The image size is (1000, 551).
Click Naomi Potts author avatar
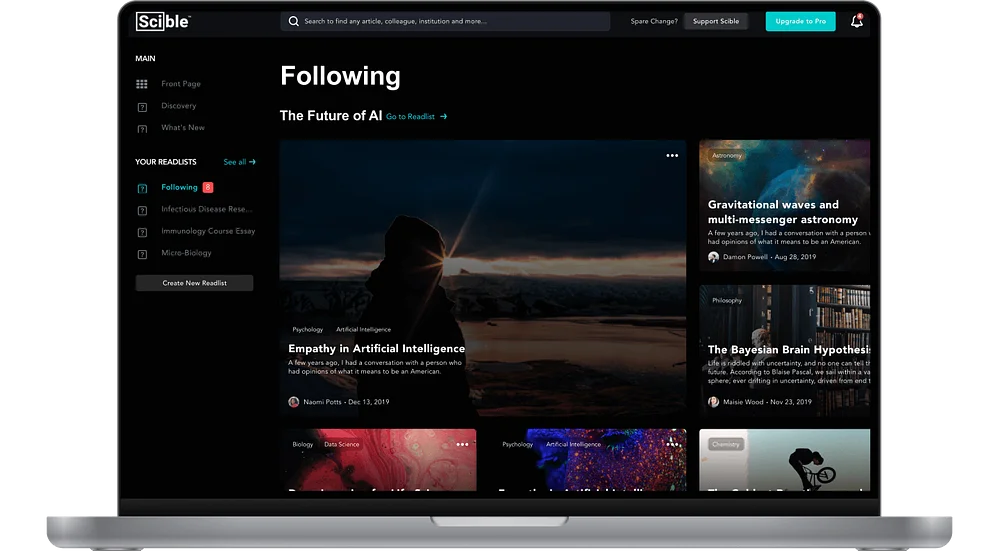[x=294, y=402]
